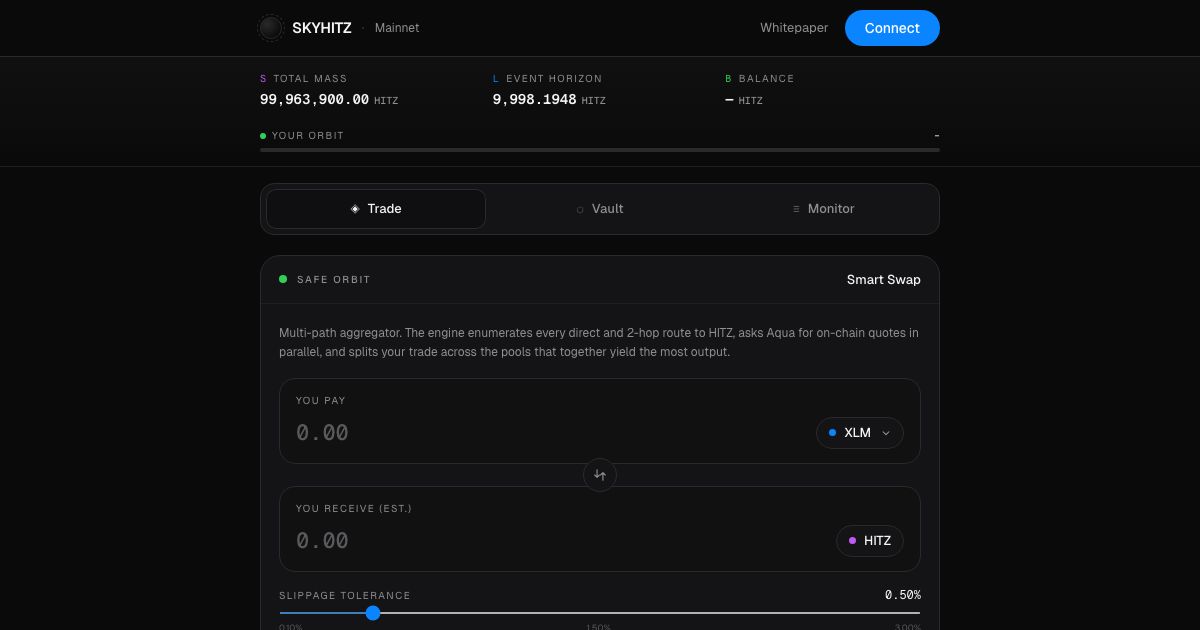Click the Multi-path aggregator description text
Viewport: 1200px width, 630px height.
click(599, 342)
